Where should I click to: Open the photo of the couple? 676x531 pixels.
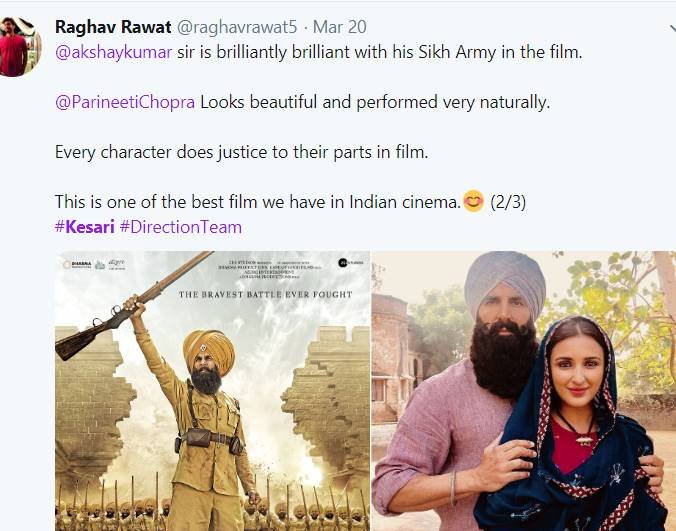click(524, 391)
